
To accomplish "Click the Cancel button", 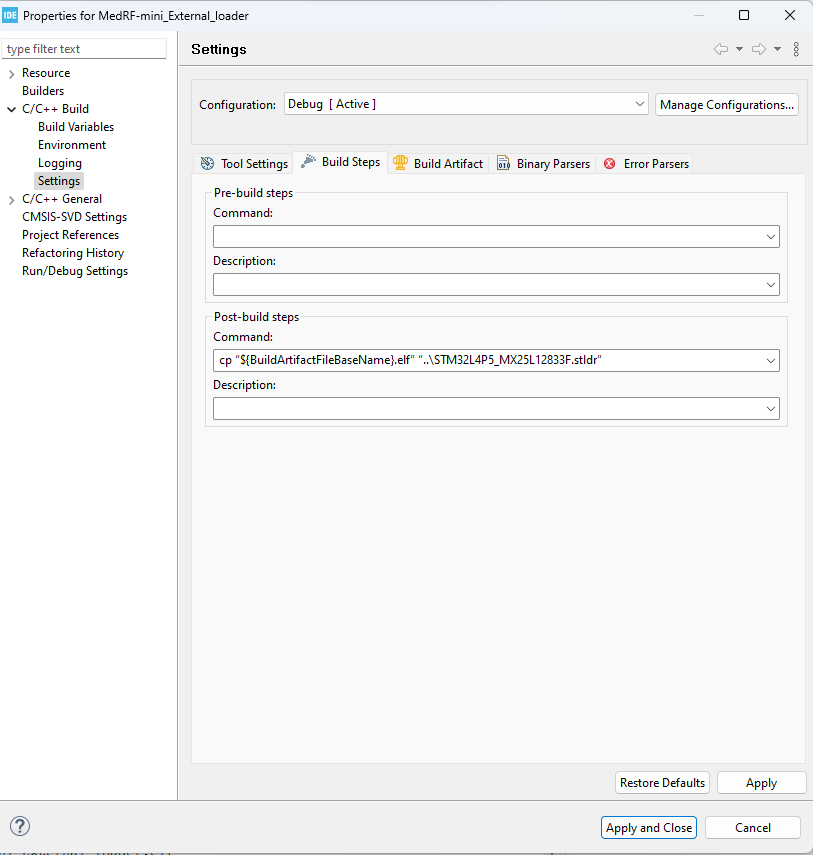I will (x=752, y=828).
